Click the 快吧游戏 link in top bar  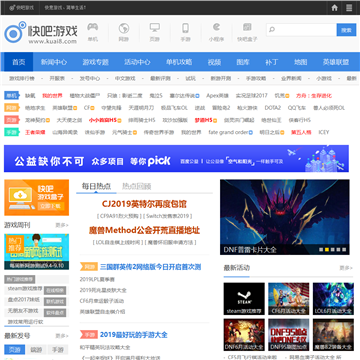21,8
